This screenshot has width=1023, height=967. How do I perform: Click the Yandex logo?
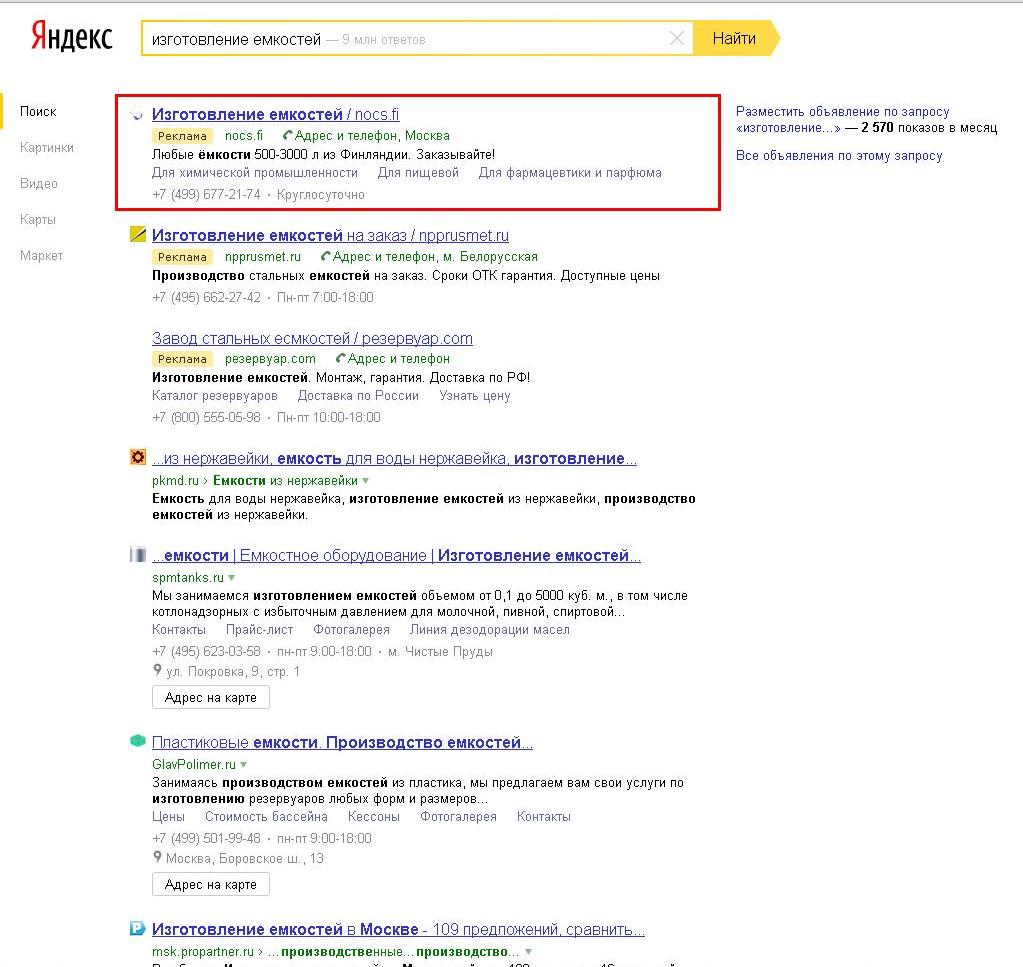[x=70, y=37]
